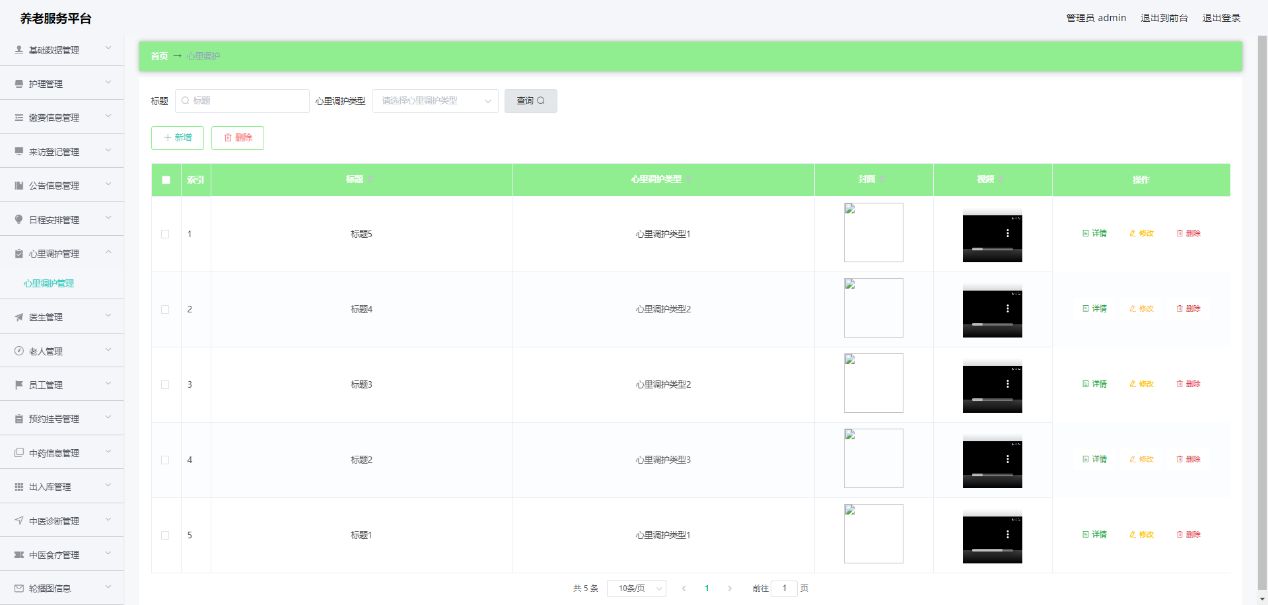
Task: Expand 老人管理 using its chevron
Action: point(108,351)
